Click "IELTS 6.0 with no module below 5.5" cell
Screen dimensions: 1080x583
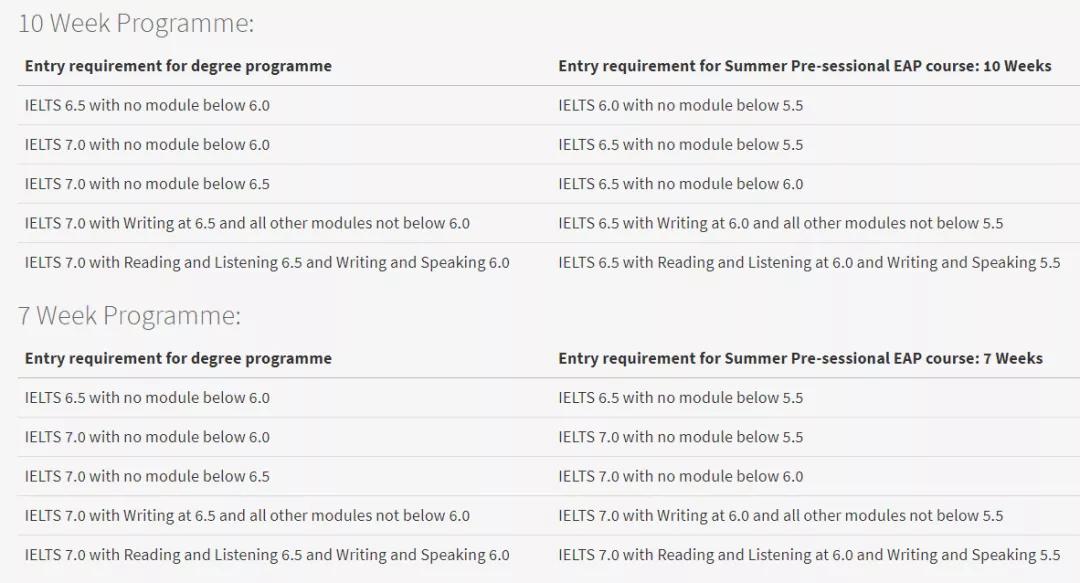(x=680, y=105)
